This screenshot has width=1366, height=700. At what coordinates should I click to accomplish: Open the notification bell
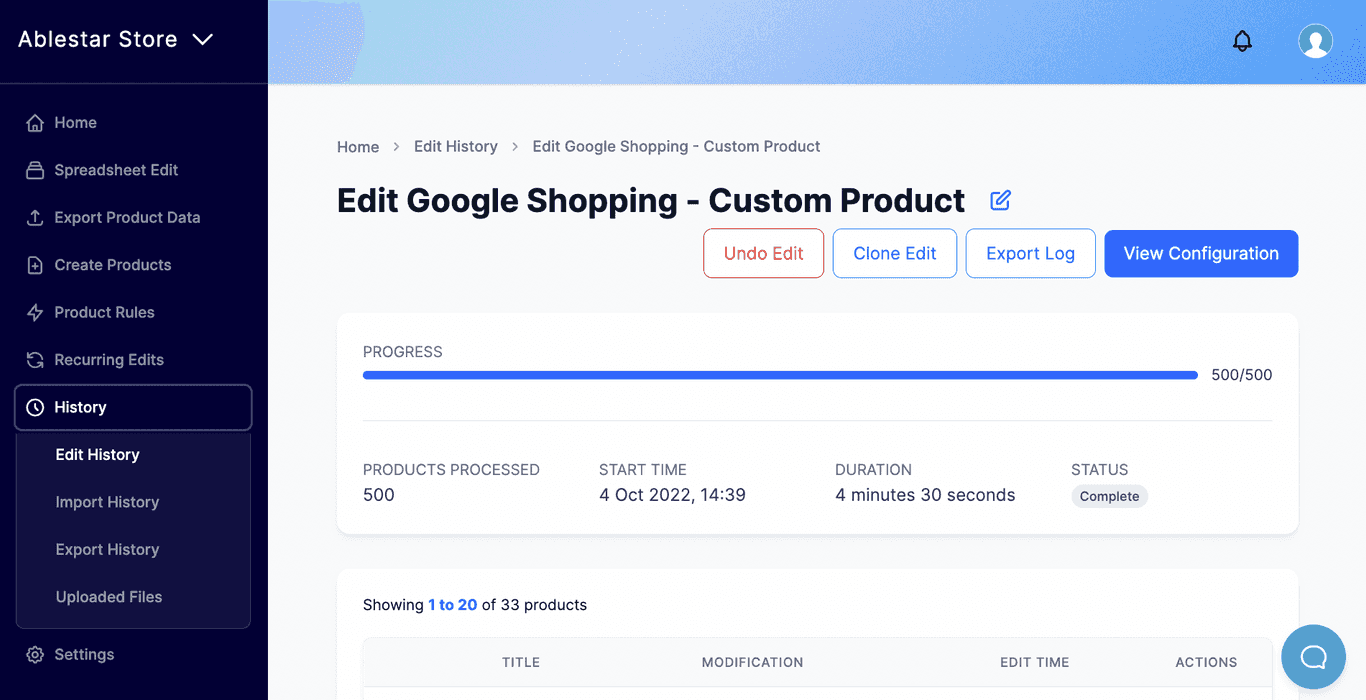1242,41
